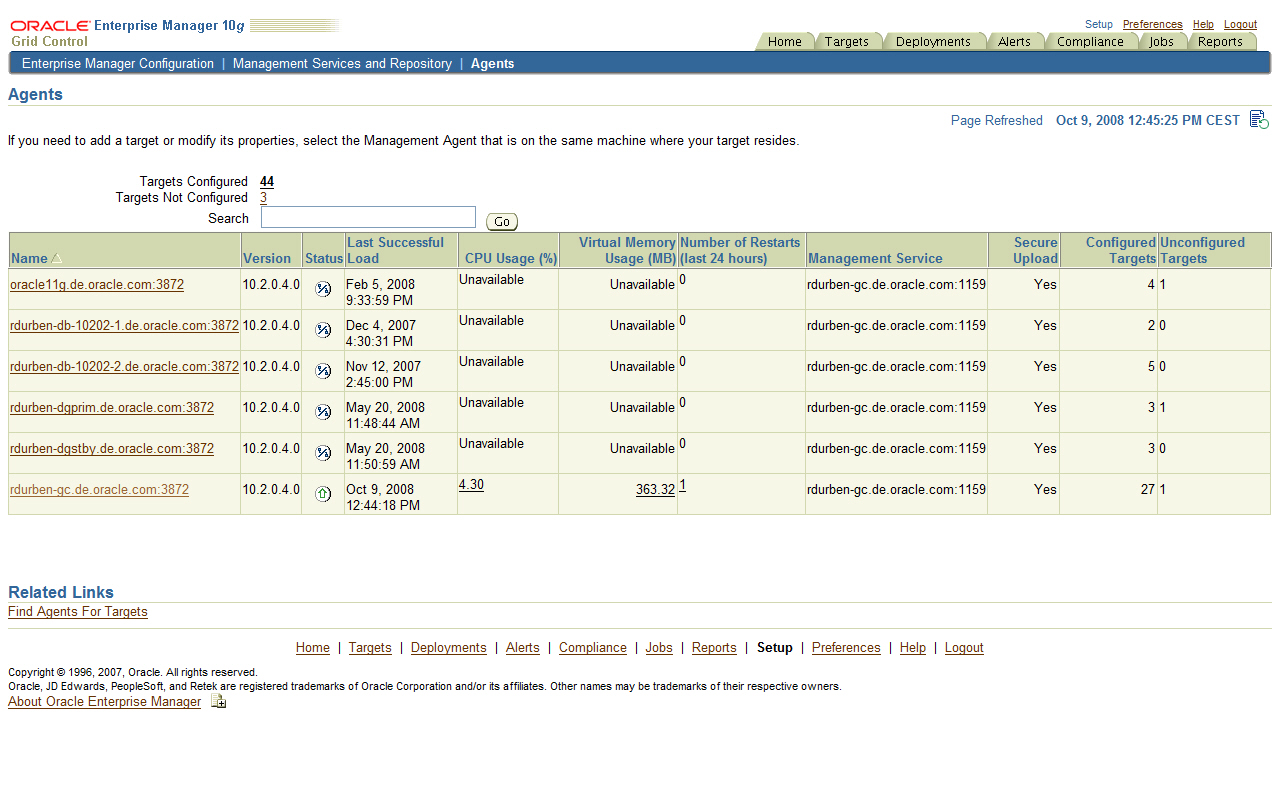The width and height of the screenshot is (1280, 799).
Task: Click virtual memory value 363.32
Action: pos(655,490)
